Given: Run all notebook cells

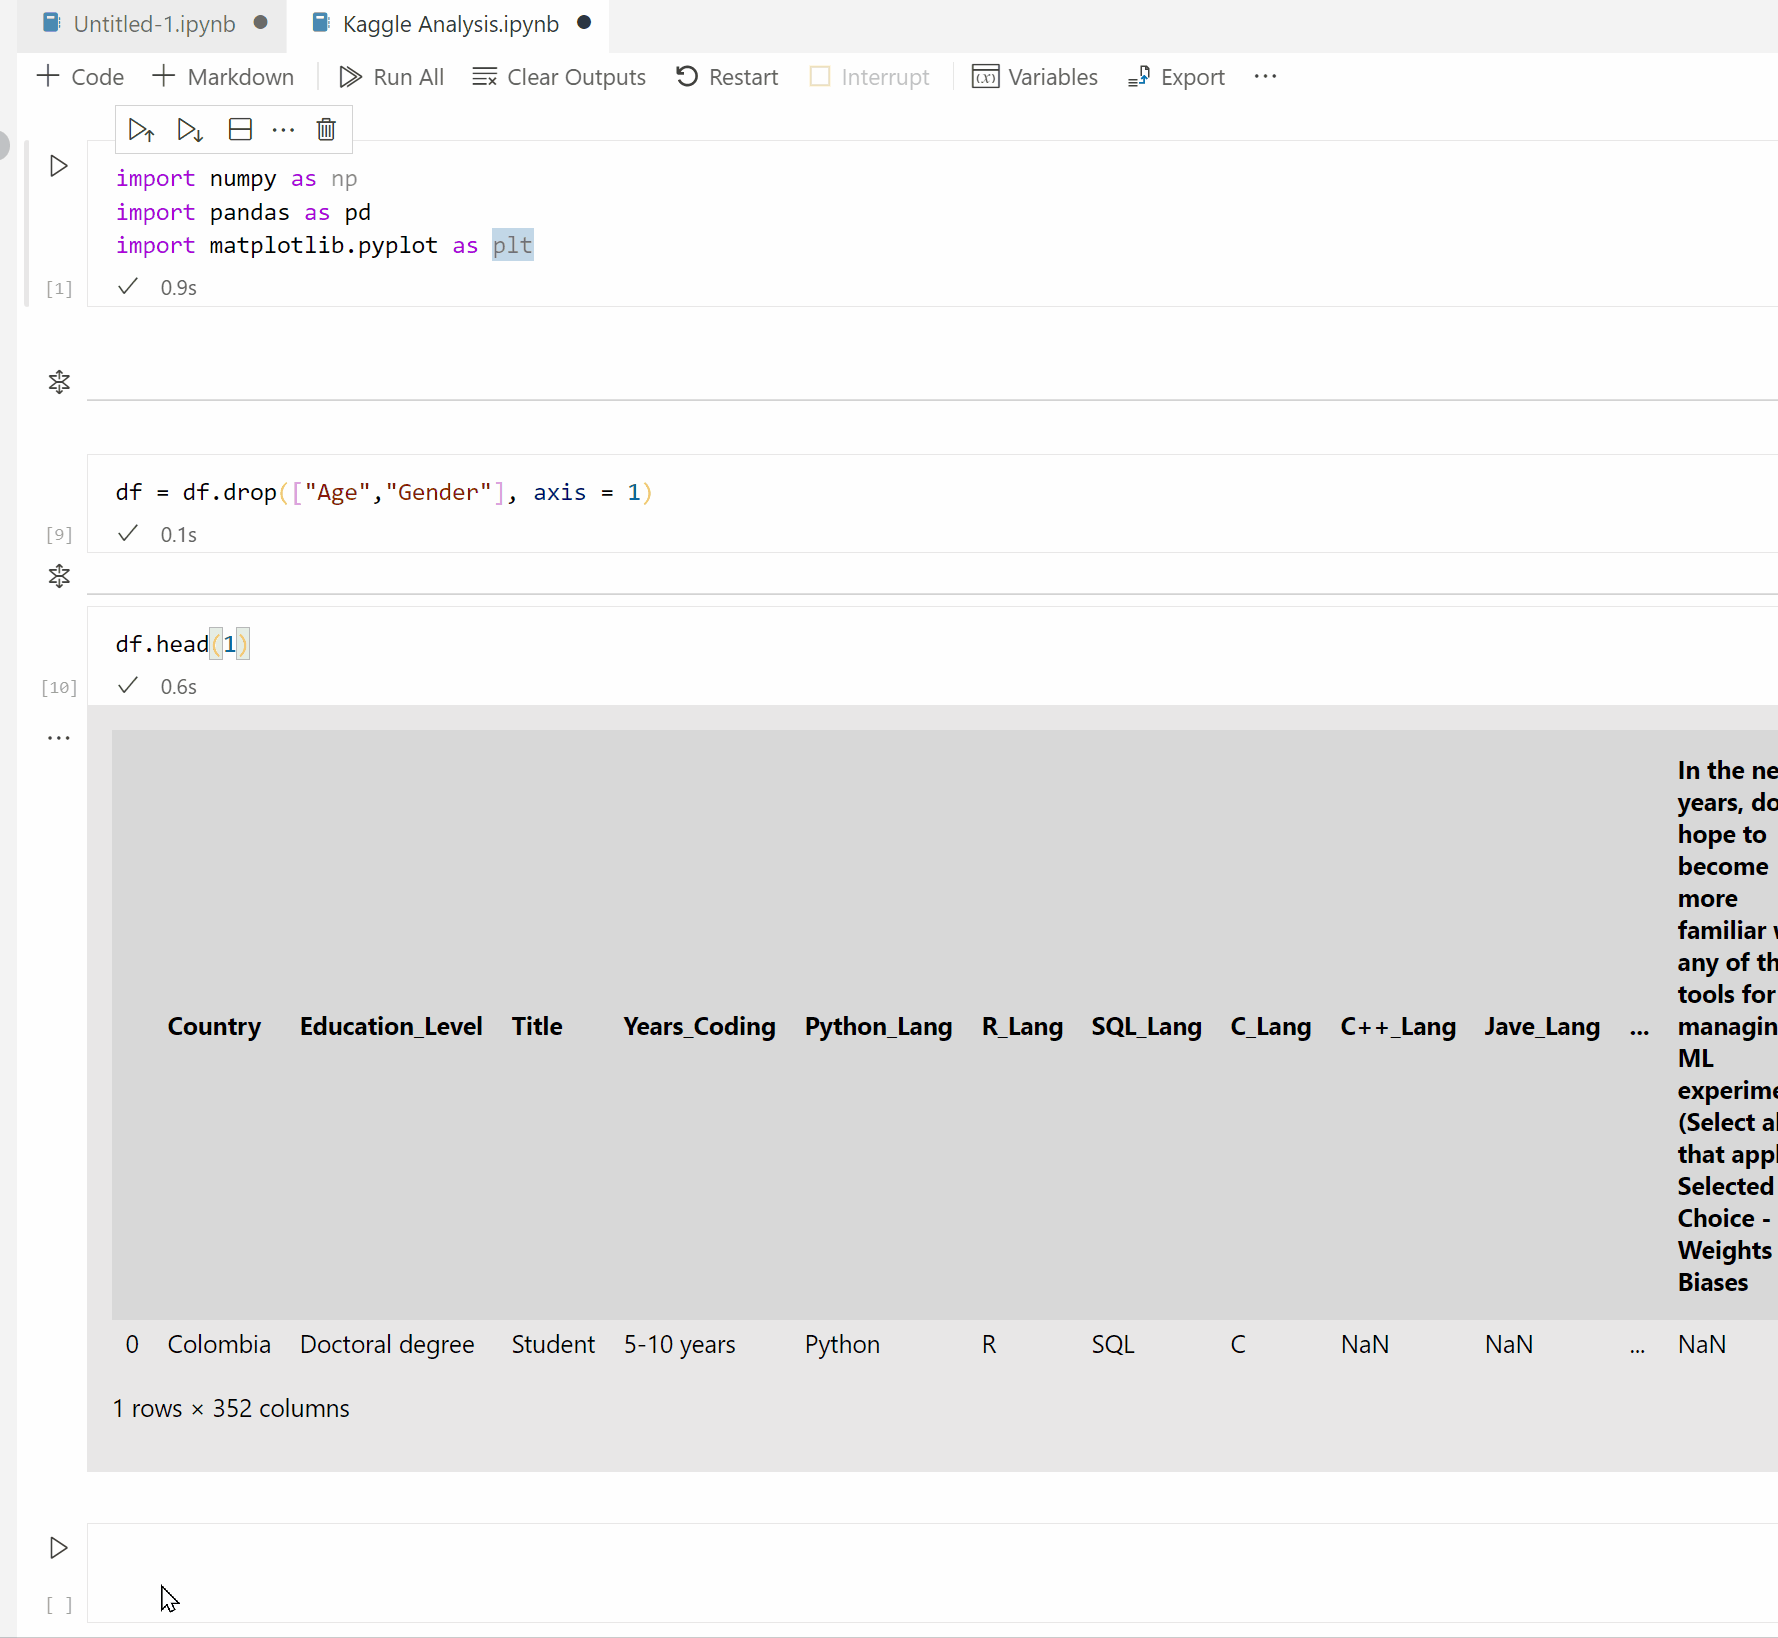Looking at the screenshot, I should (x=390, y=77).
